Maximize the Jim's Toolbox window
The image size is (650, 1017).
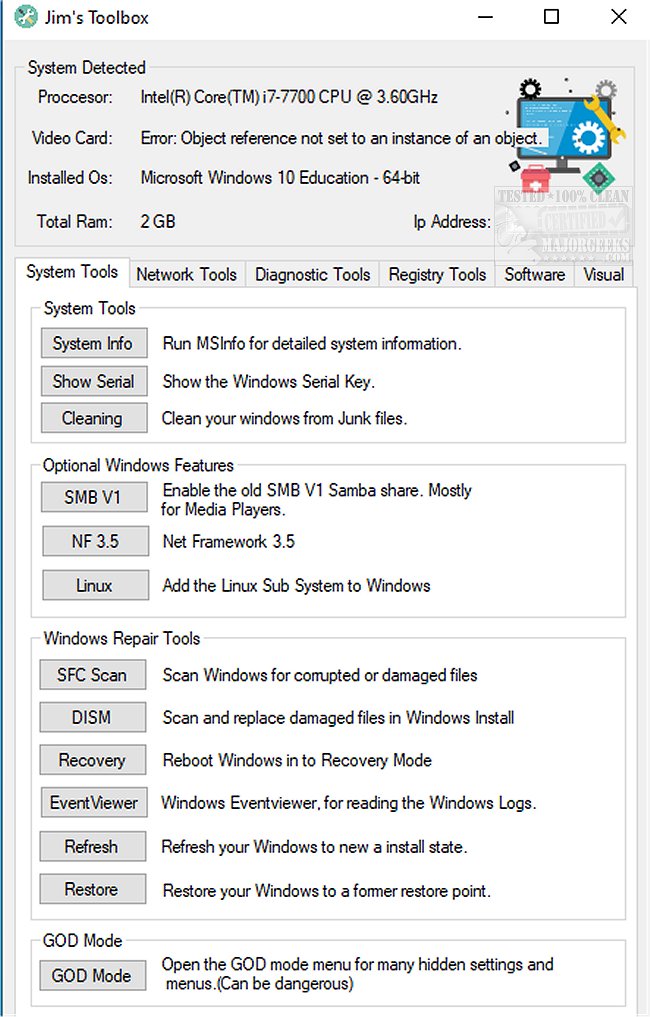tap(551, 17)
